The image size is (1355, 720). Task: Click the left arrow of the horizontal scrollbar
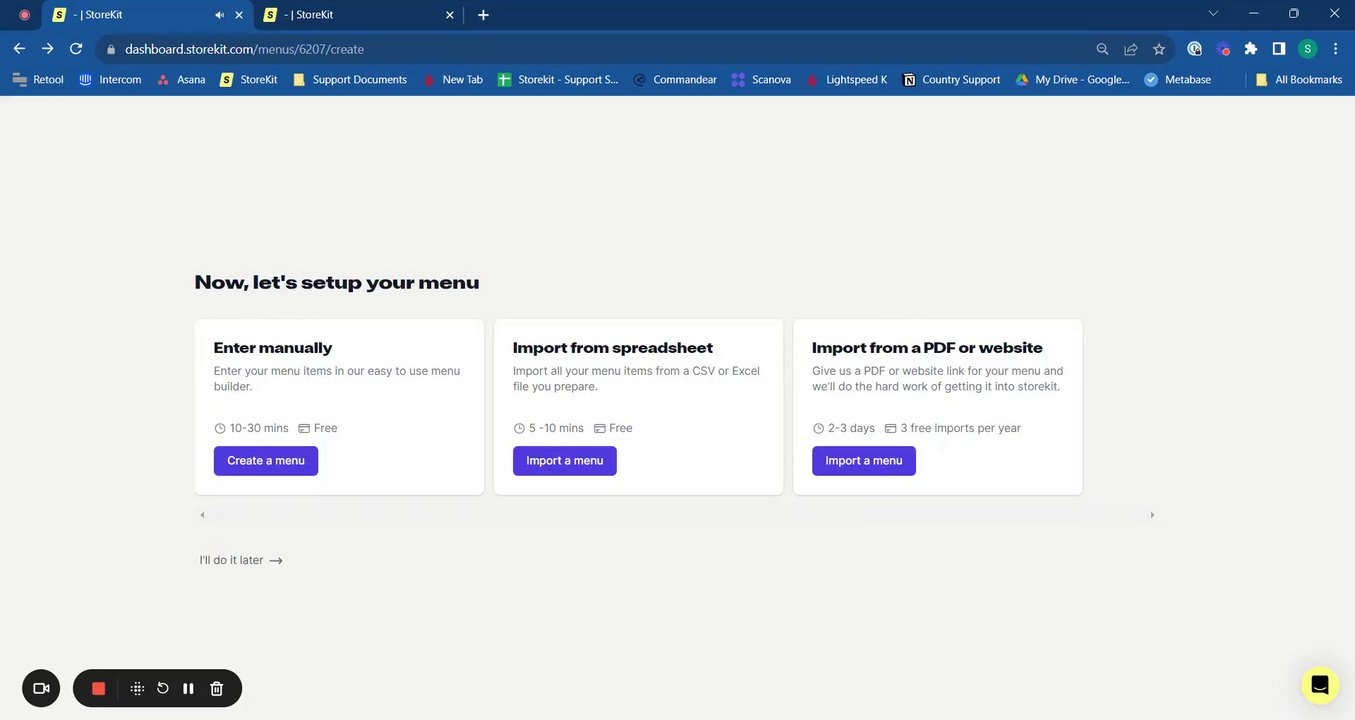(202, 515)
